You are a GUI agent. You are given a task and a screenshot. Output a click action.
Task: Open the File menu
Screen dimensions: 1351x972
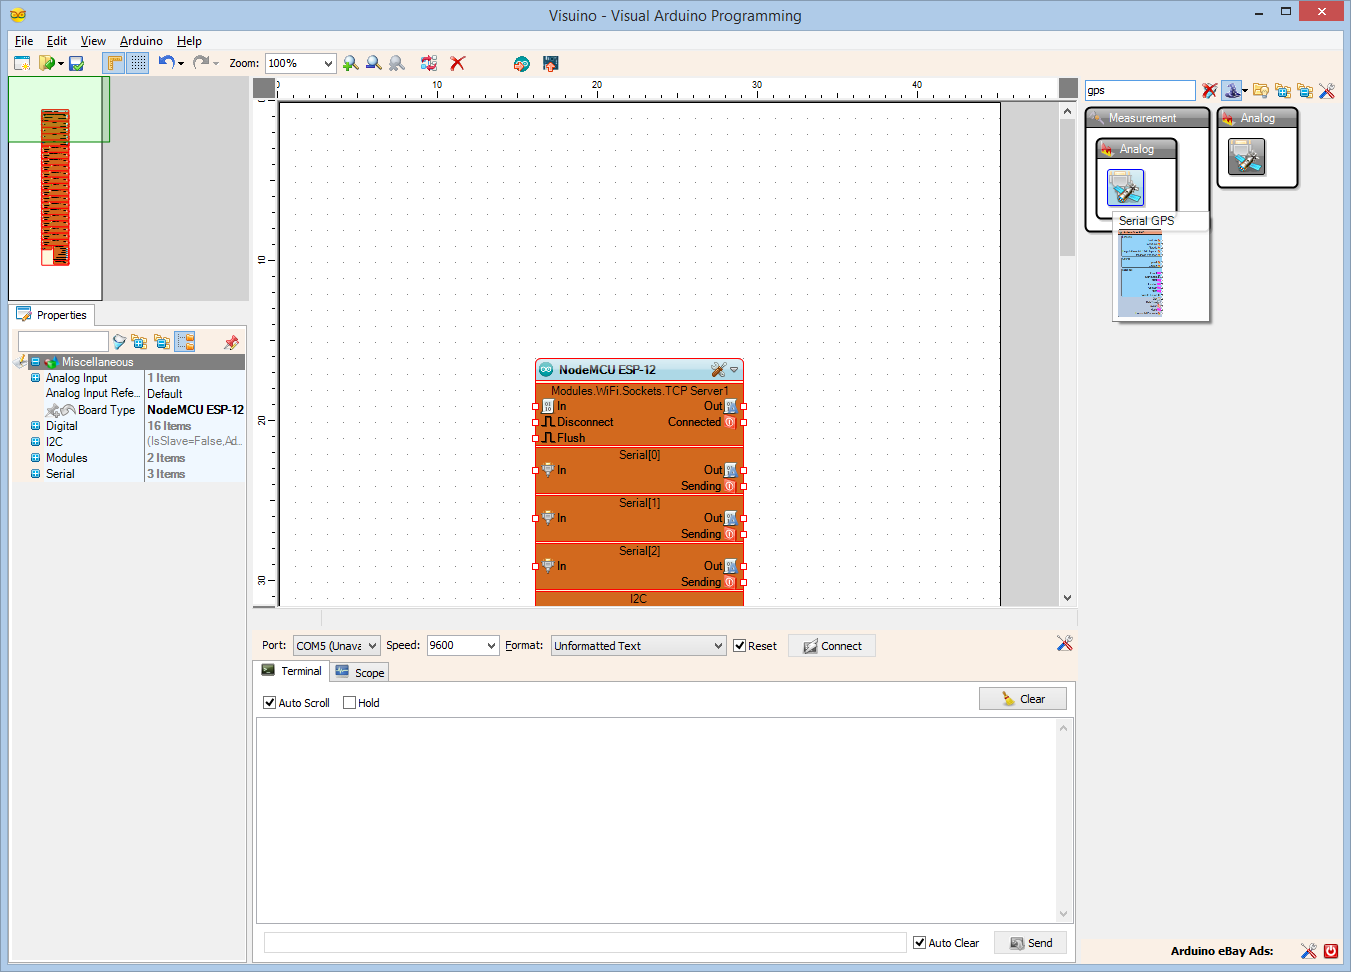24,41
